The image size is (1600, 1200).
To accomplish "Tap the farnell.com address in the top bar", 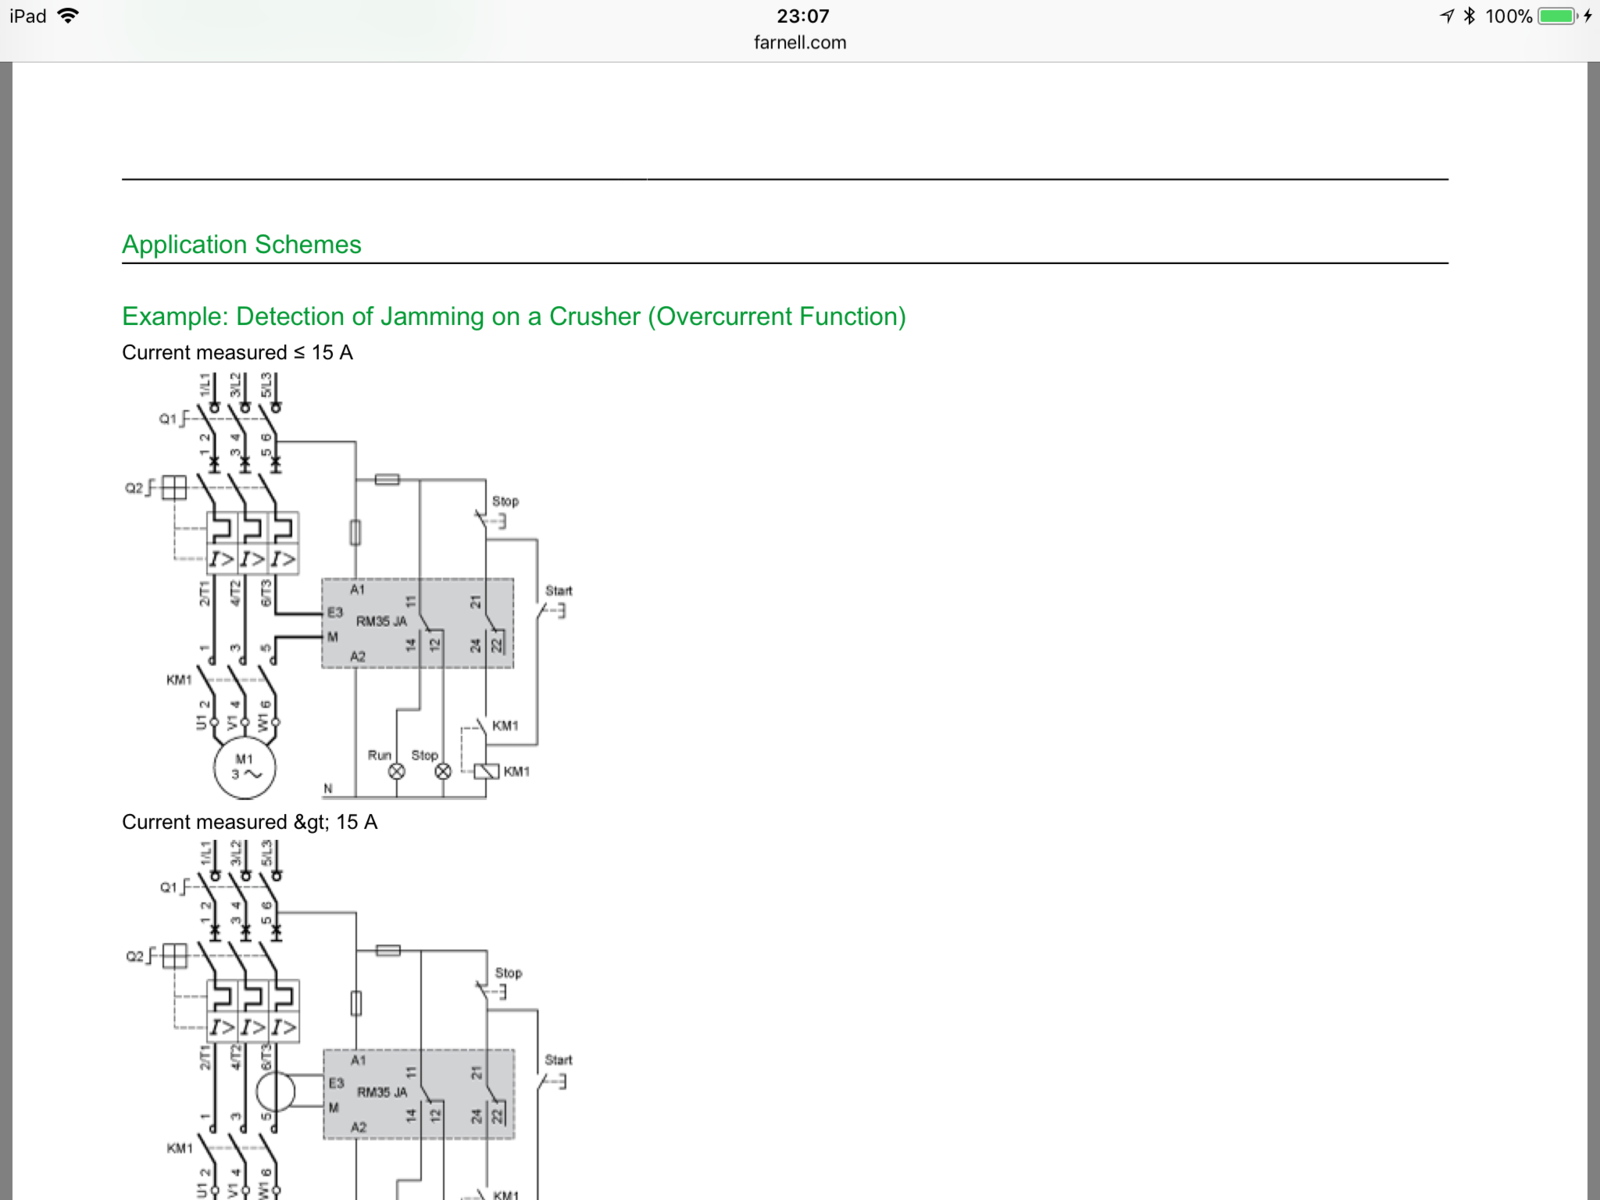I will [x=800, y=43].
